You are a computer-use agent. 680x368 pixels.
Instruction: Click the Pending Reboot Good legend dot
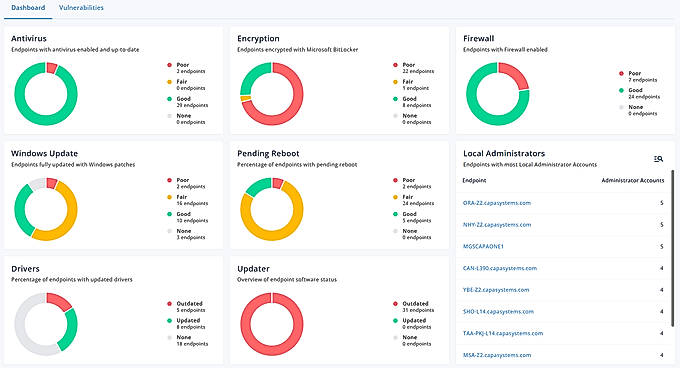tap(395, 214)
